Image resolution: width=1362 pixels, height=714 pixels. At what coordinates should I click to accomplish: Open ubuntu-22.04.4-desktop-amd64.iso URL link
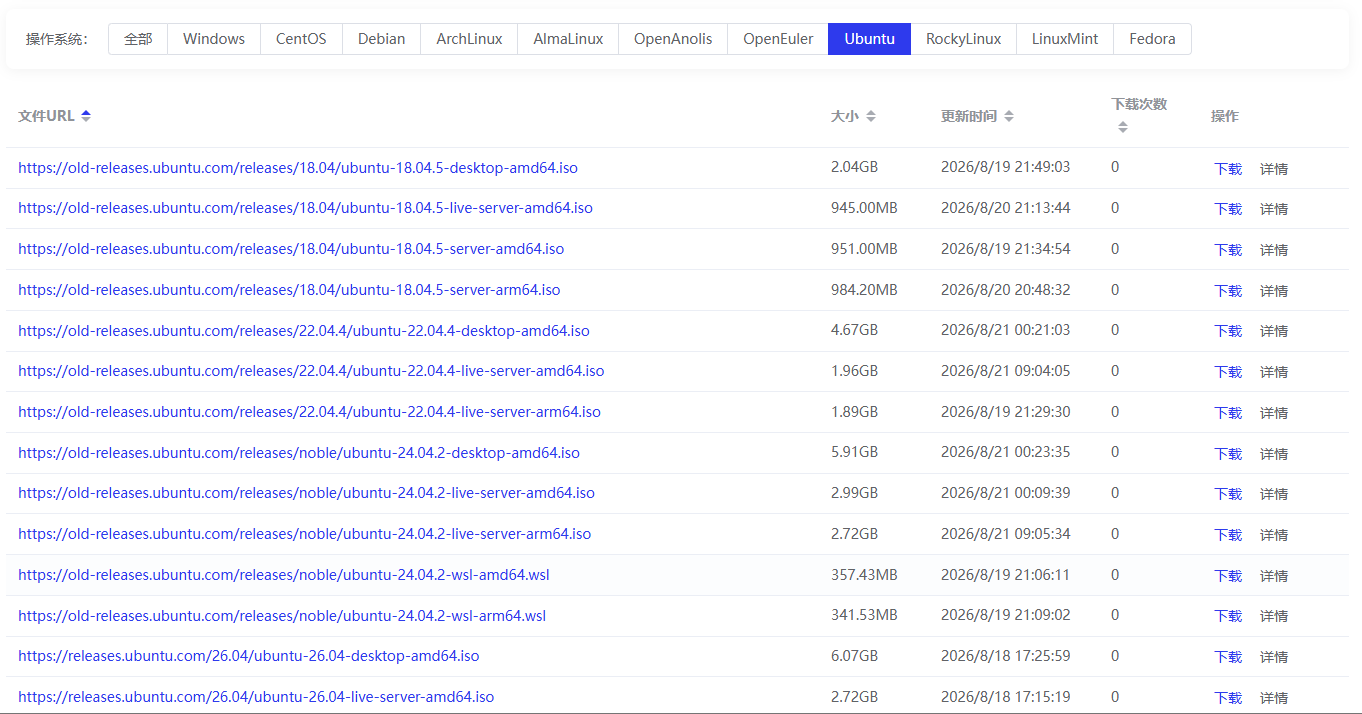(x=304, y=331)
